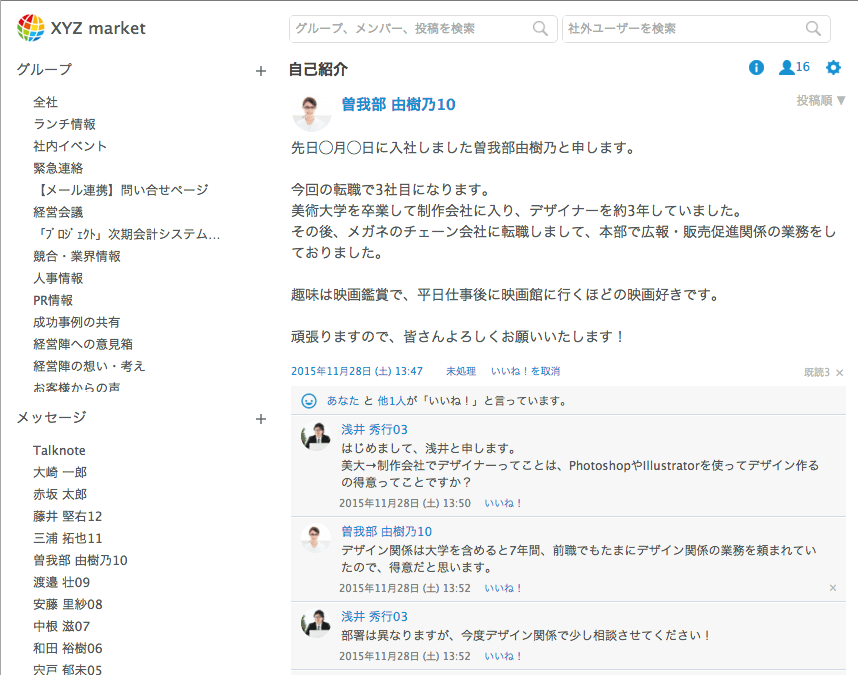Viewport: 858px width, 675px height.
Task: Focus the グループ、メンバー、投稿を検索 field
Action: coord(423,28)
